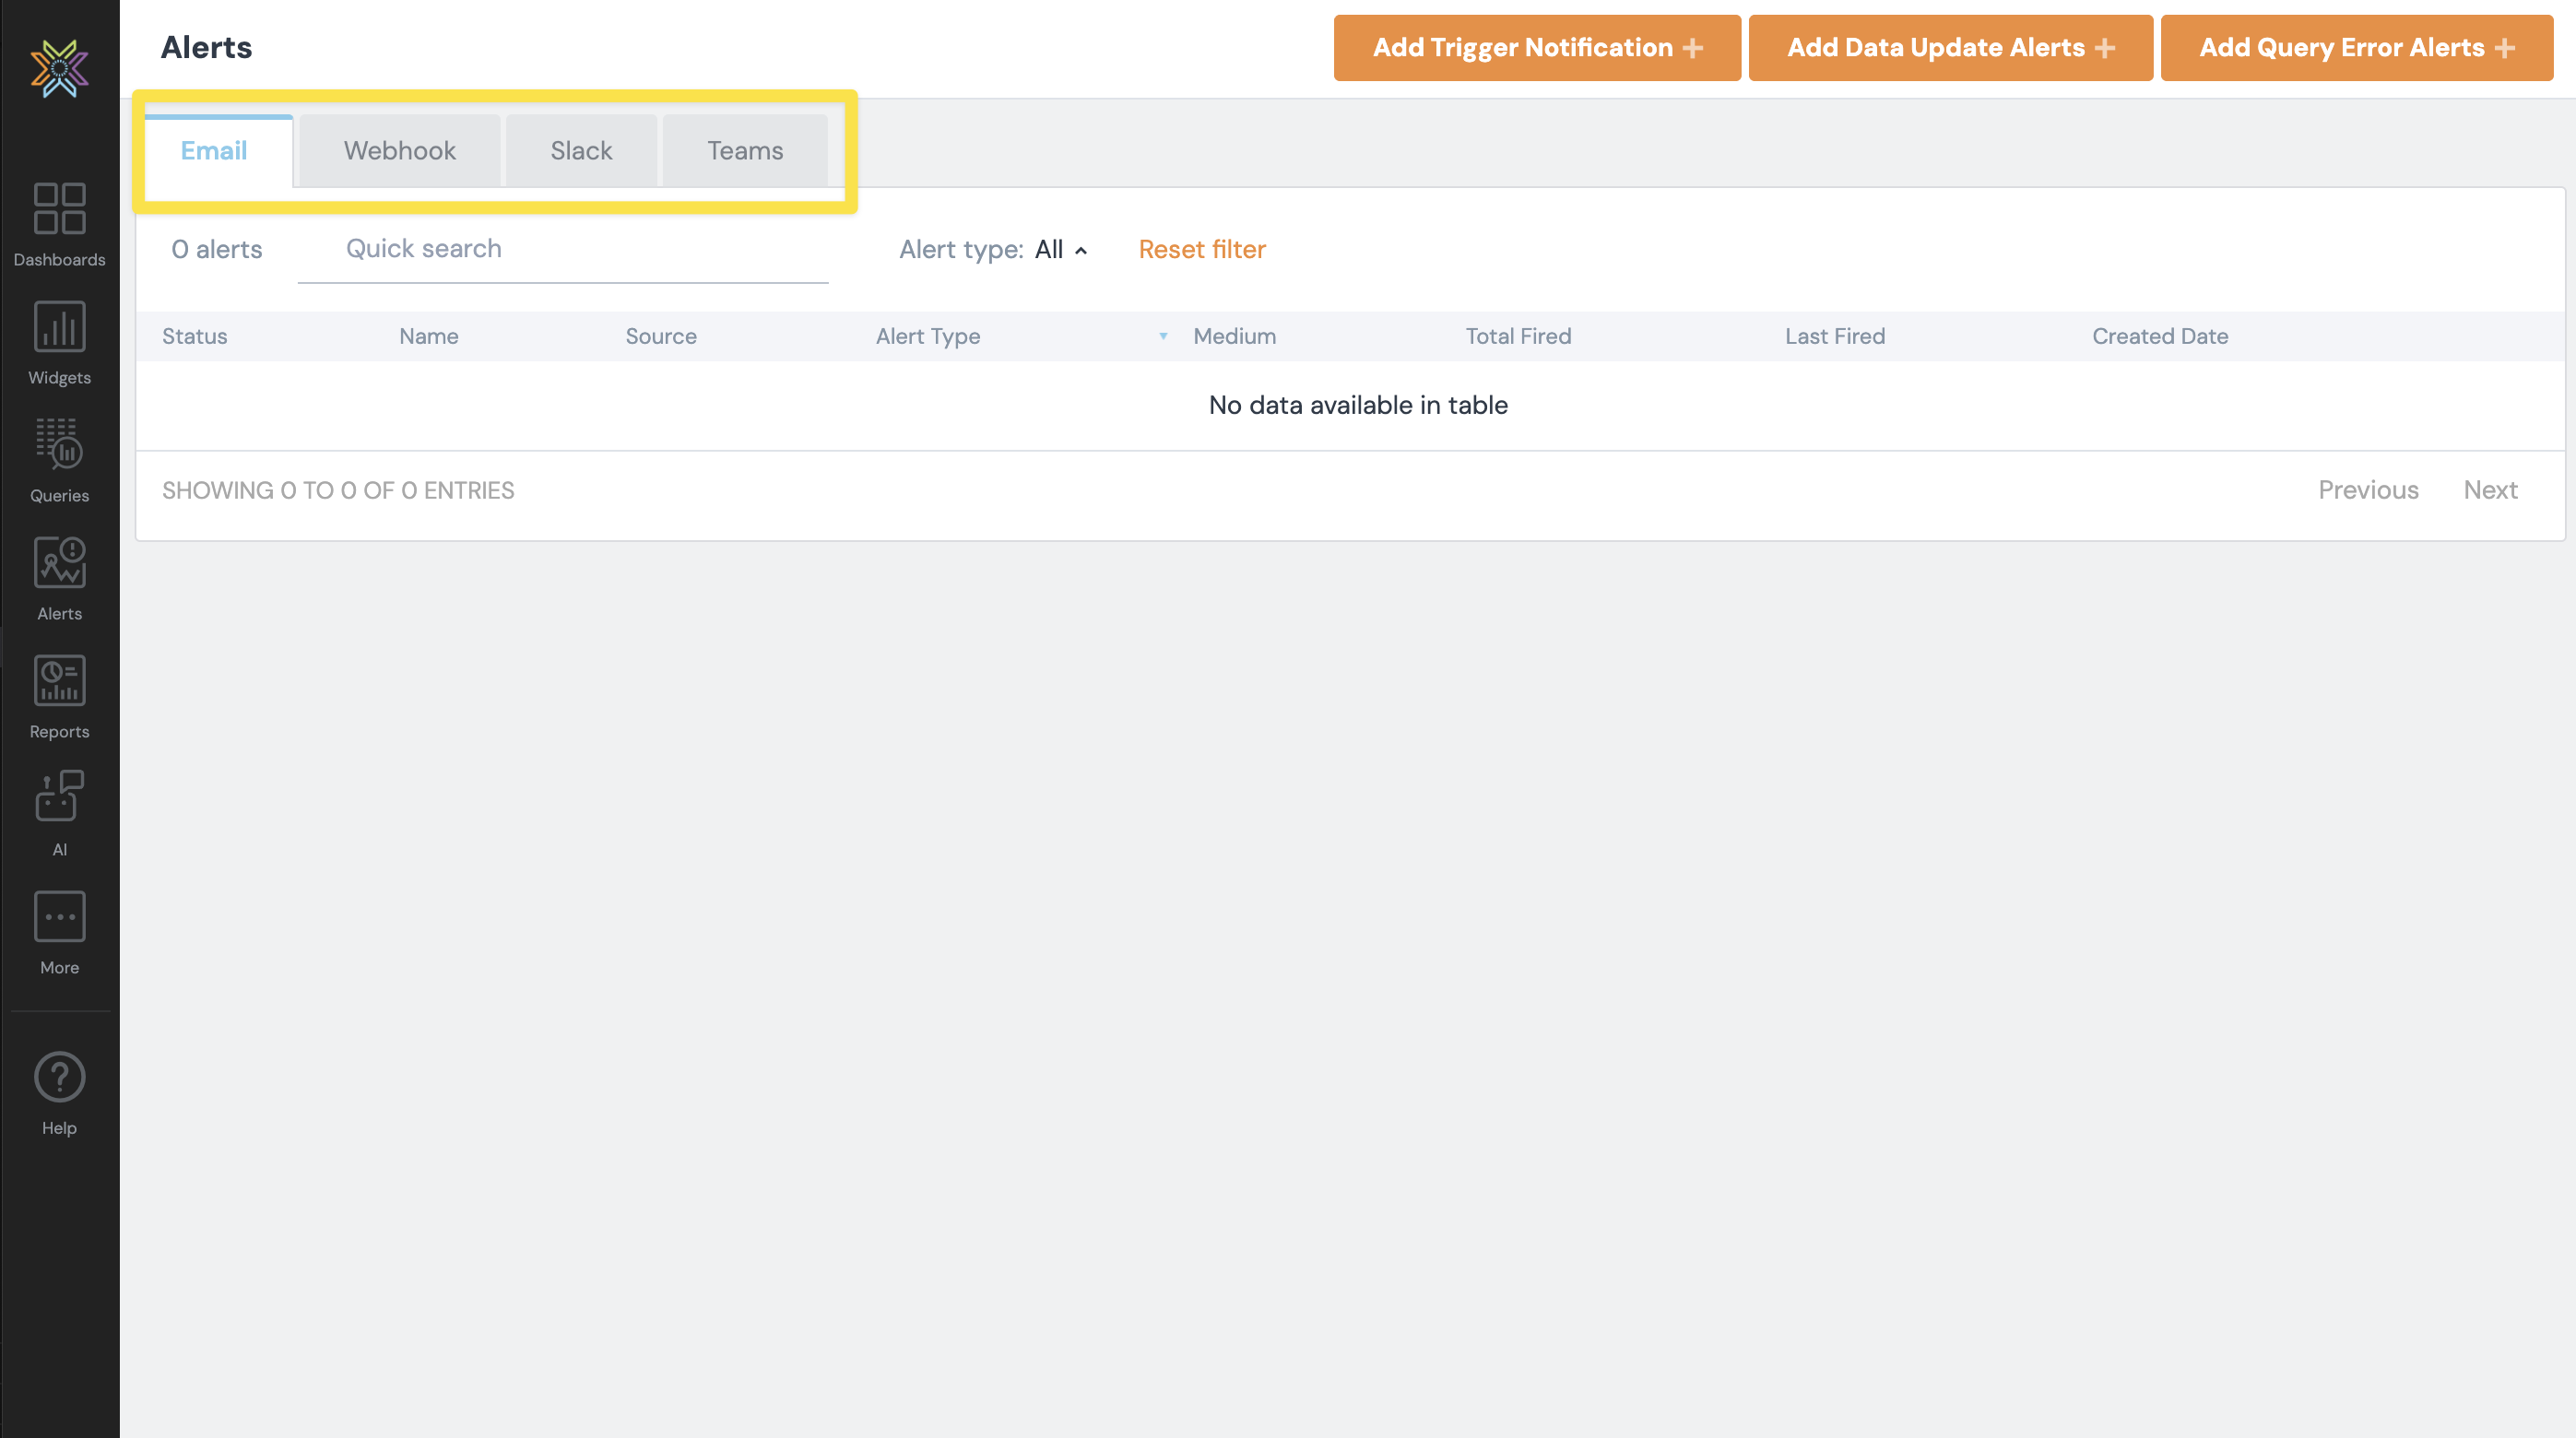Open the Dashboards section
Viewport: 2576px width, 1438px height.
[59, 224]
